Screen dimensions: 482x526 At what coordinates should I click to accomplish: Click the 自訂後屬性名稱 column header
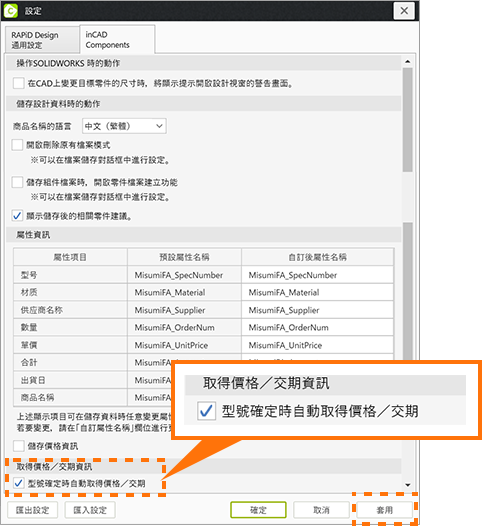pyautogui.click(x=317, y=257)
